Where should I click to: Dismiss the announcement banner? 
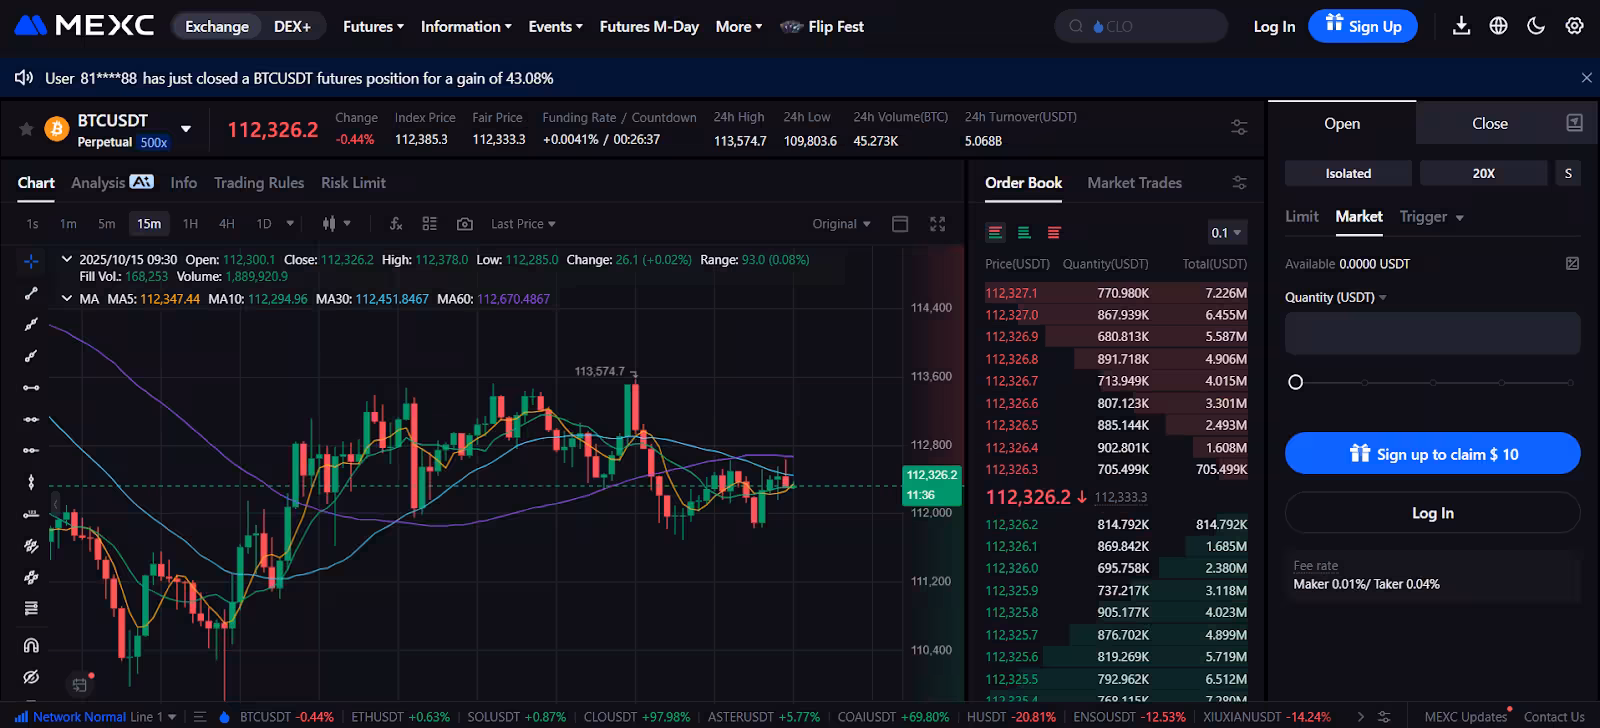pyautogui.click(x=1586, y=78)
